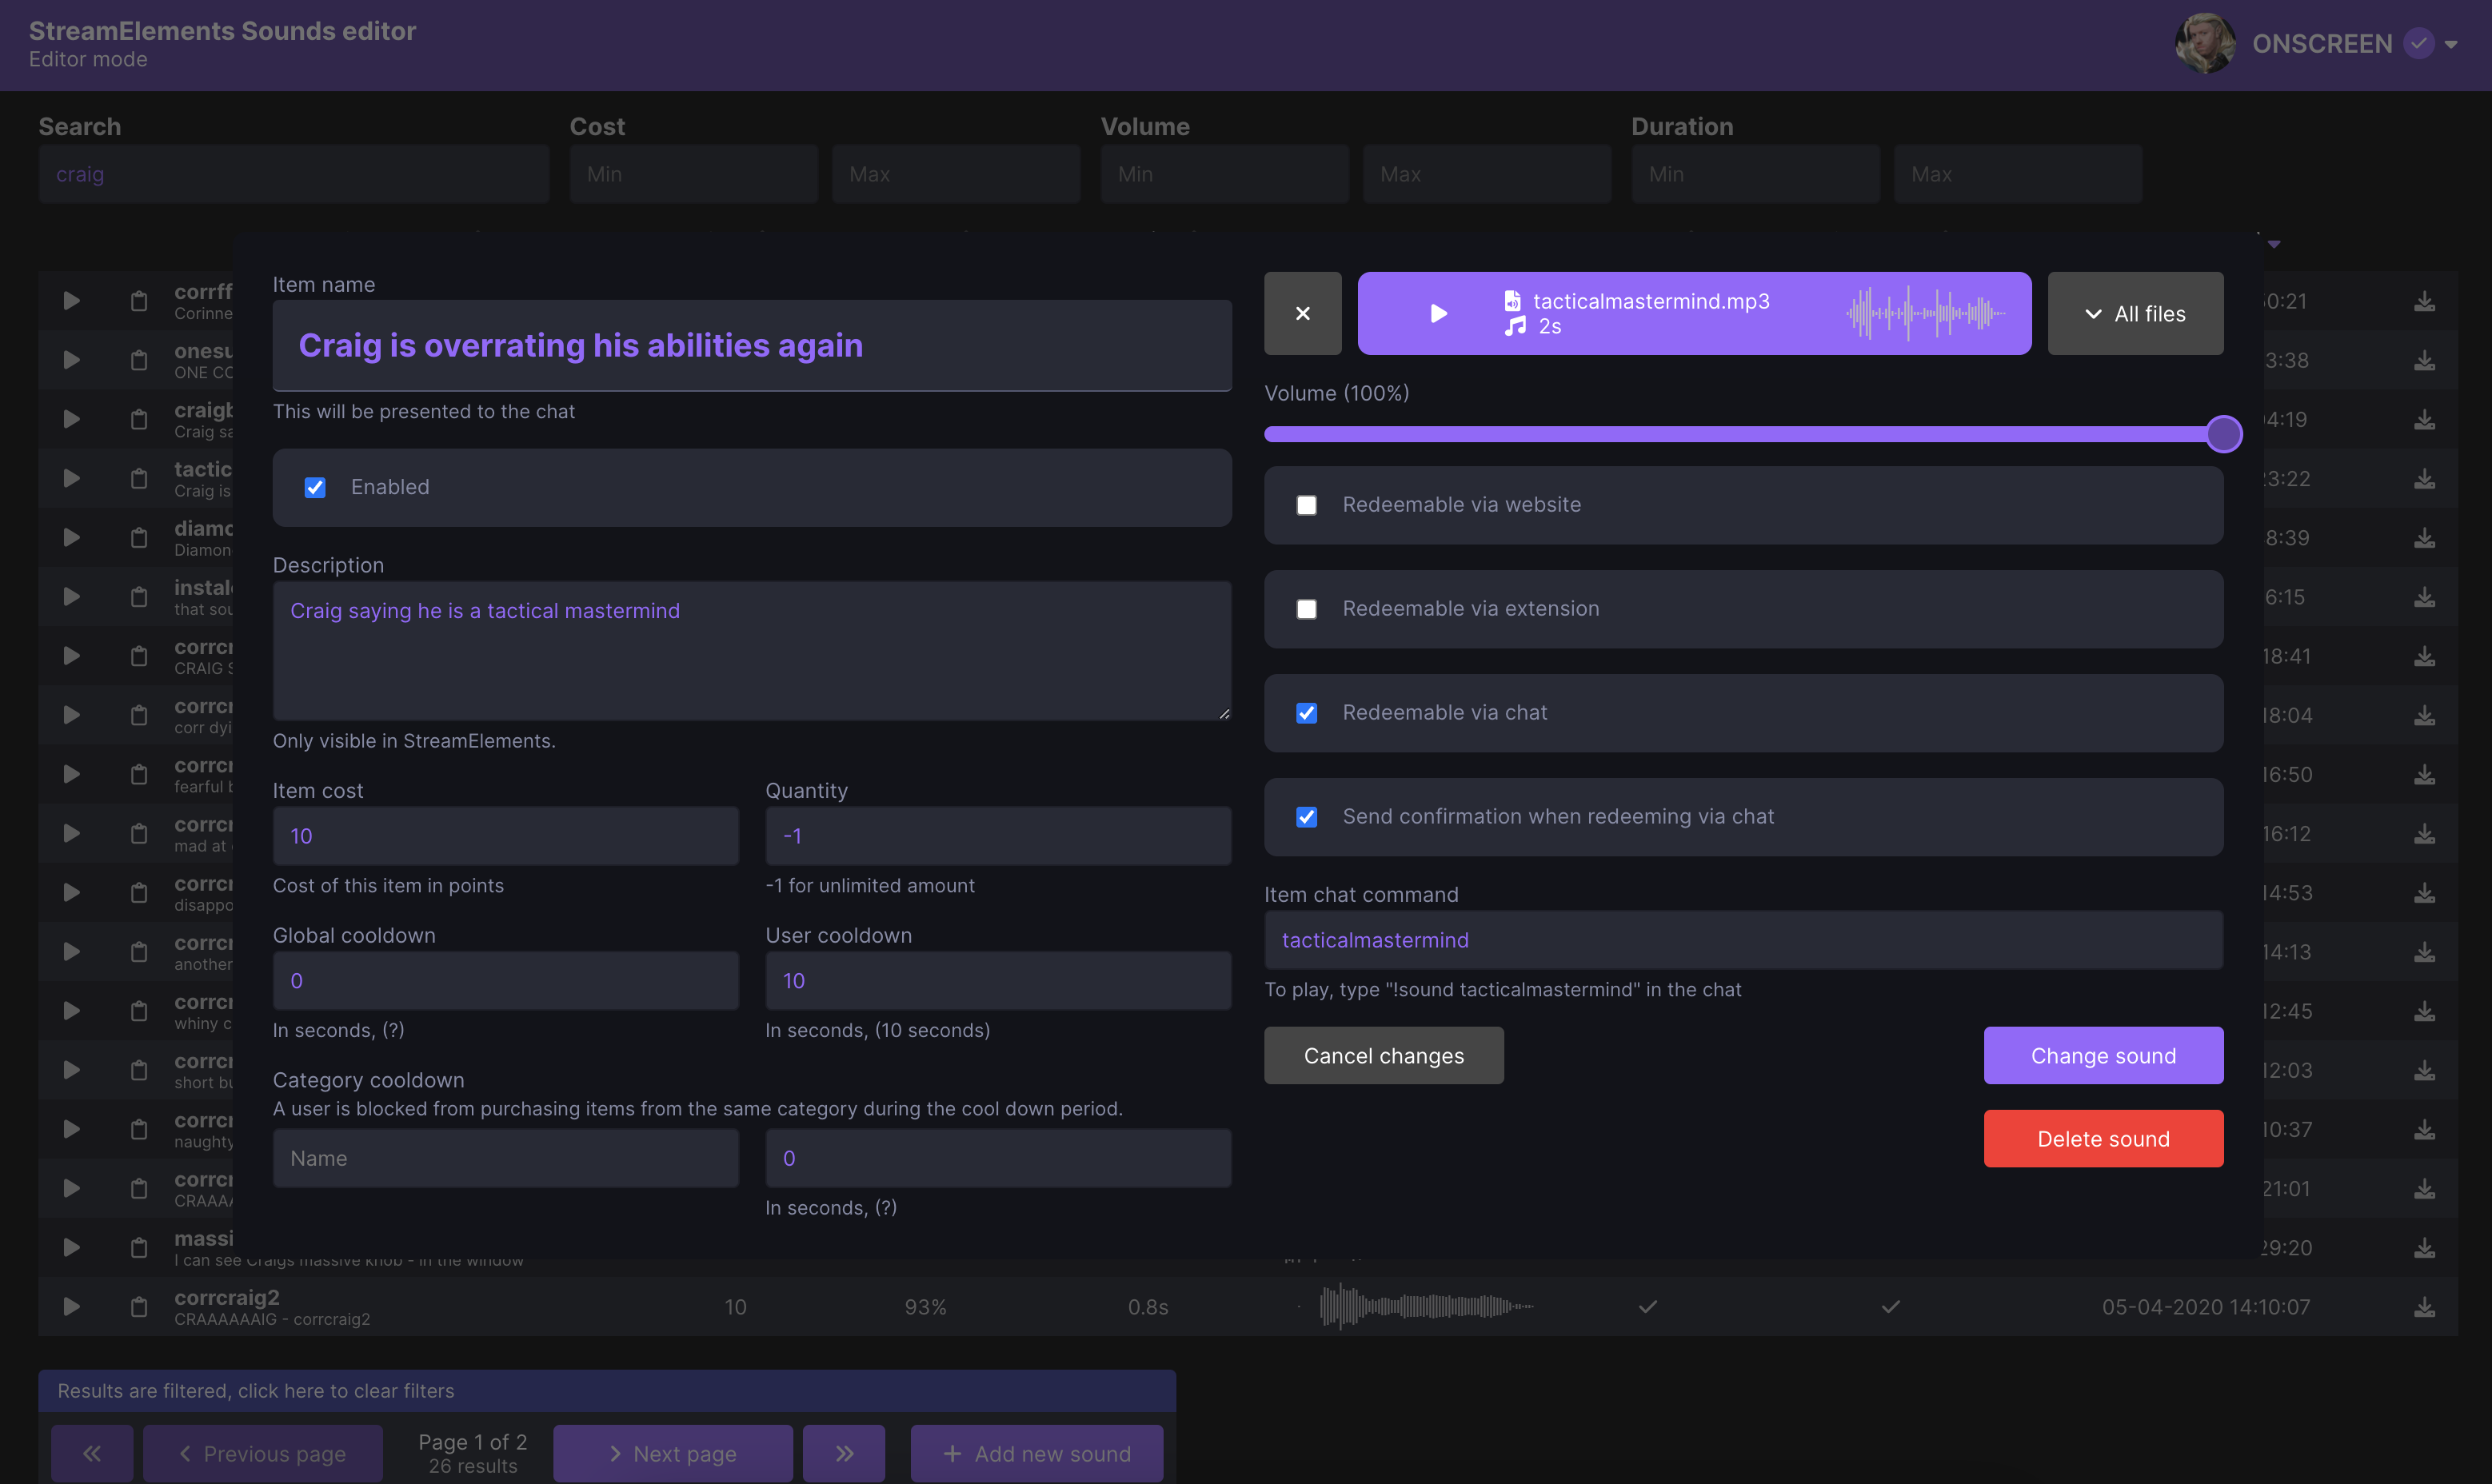Screen dimensions: 2492x1484
Task: Click here to clear the search filters
Action: pos(605,1390)
